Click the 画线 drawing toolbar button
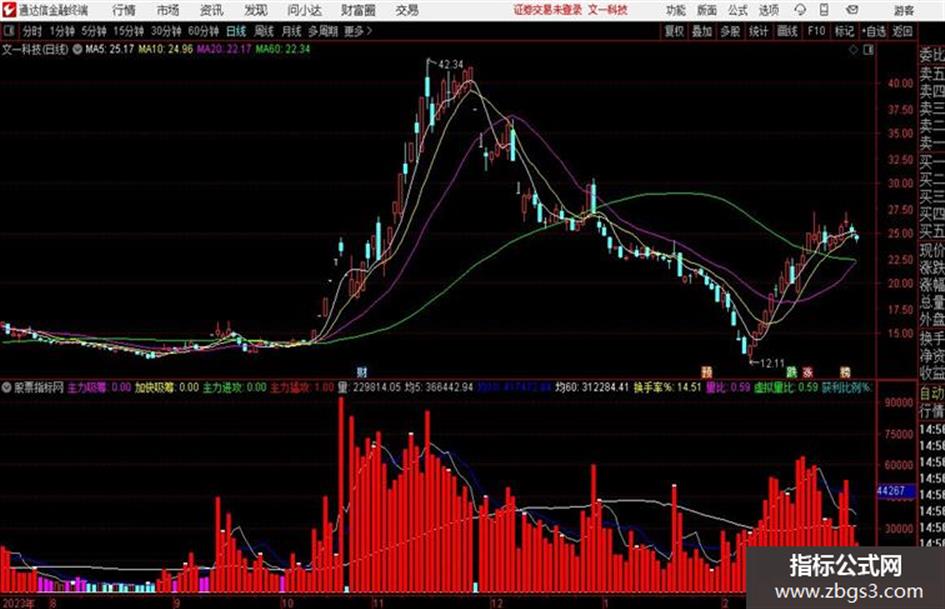The width and height of the screenshot is (945, 609). (x=787, y=31)
